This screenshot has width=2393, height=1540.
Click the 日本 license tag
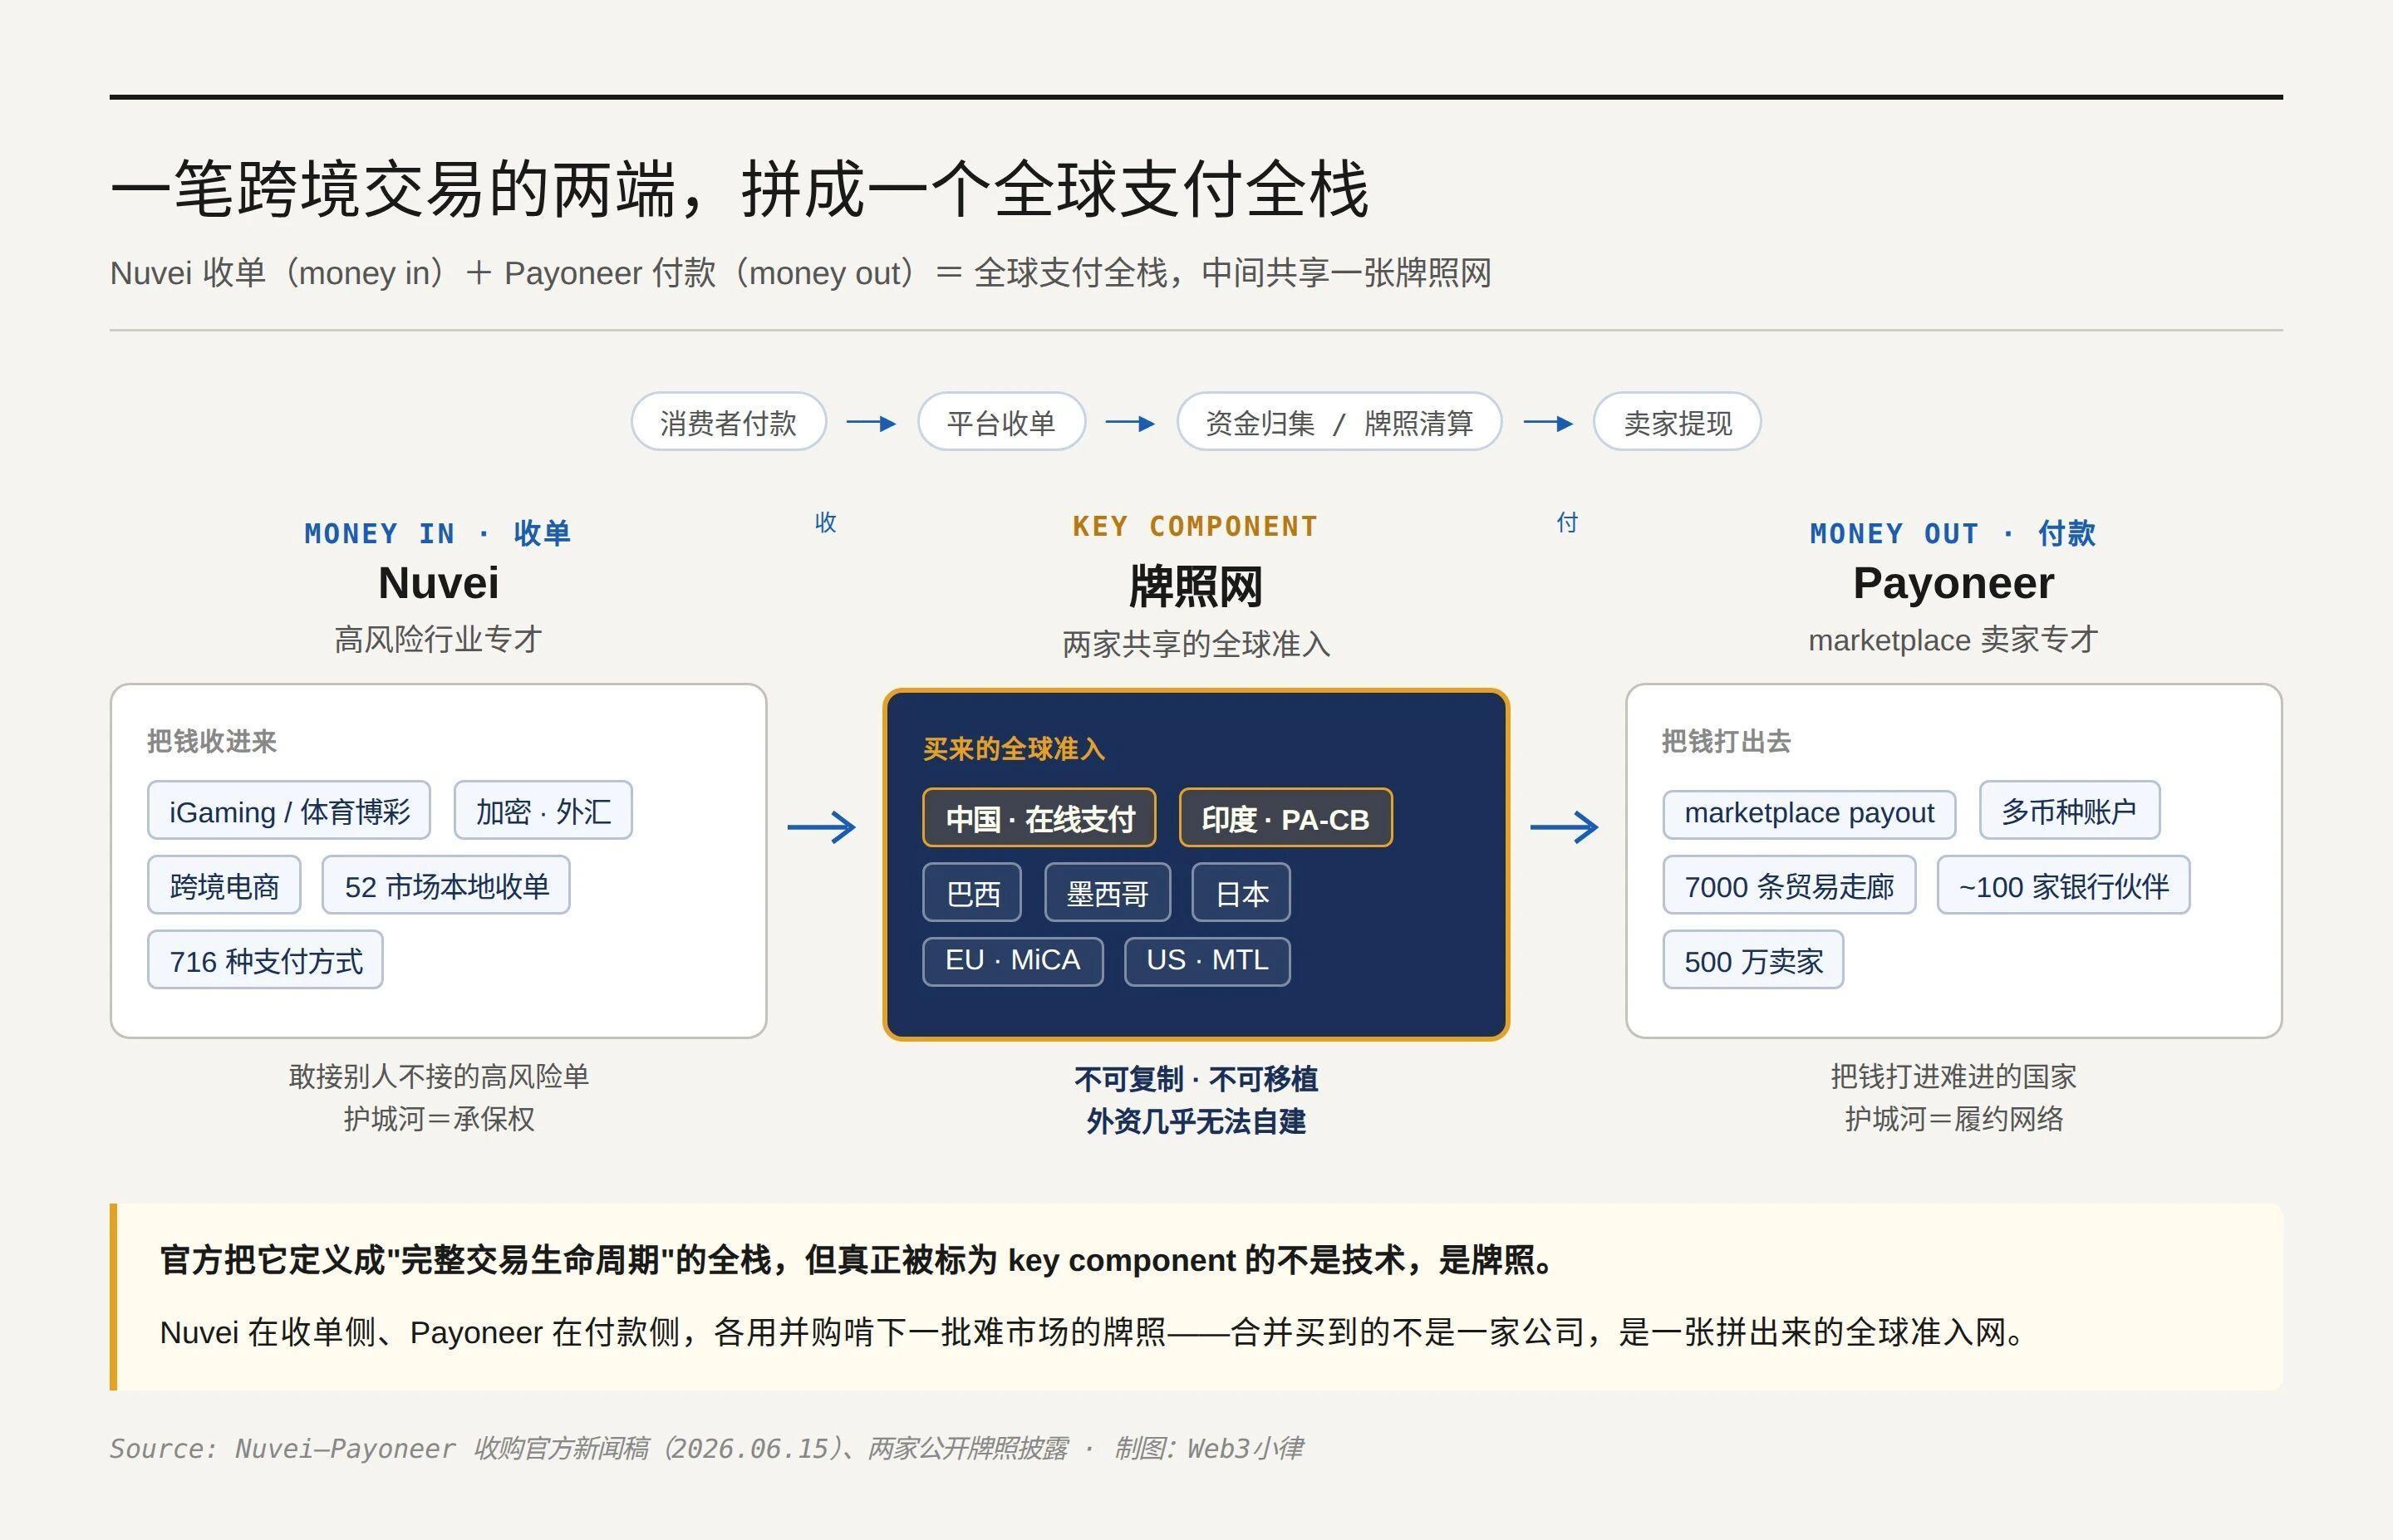pos(1241,892)
